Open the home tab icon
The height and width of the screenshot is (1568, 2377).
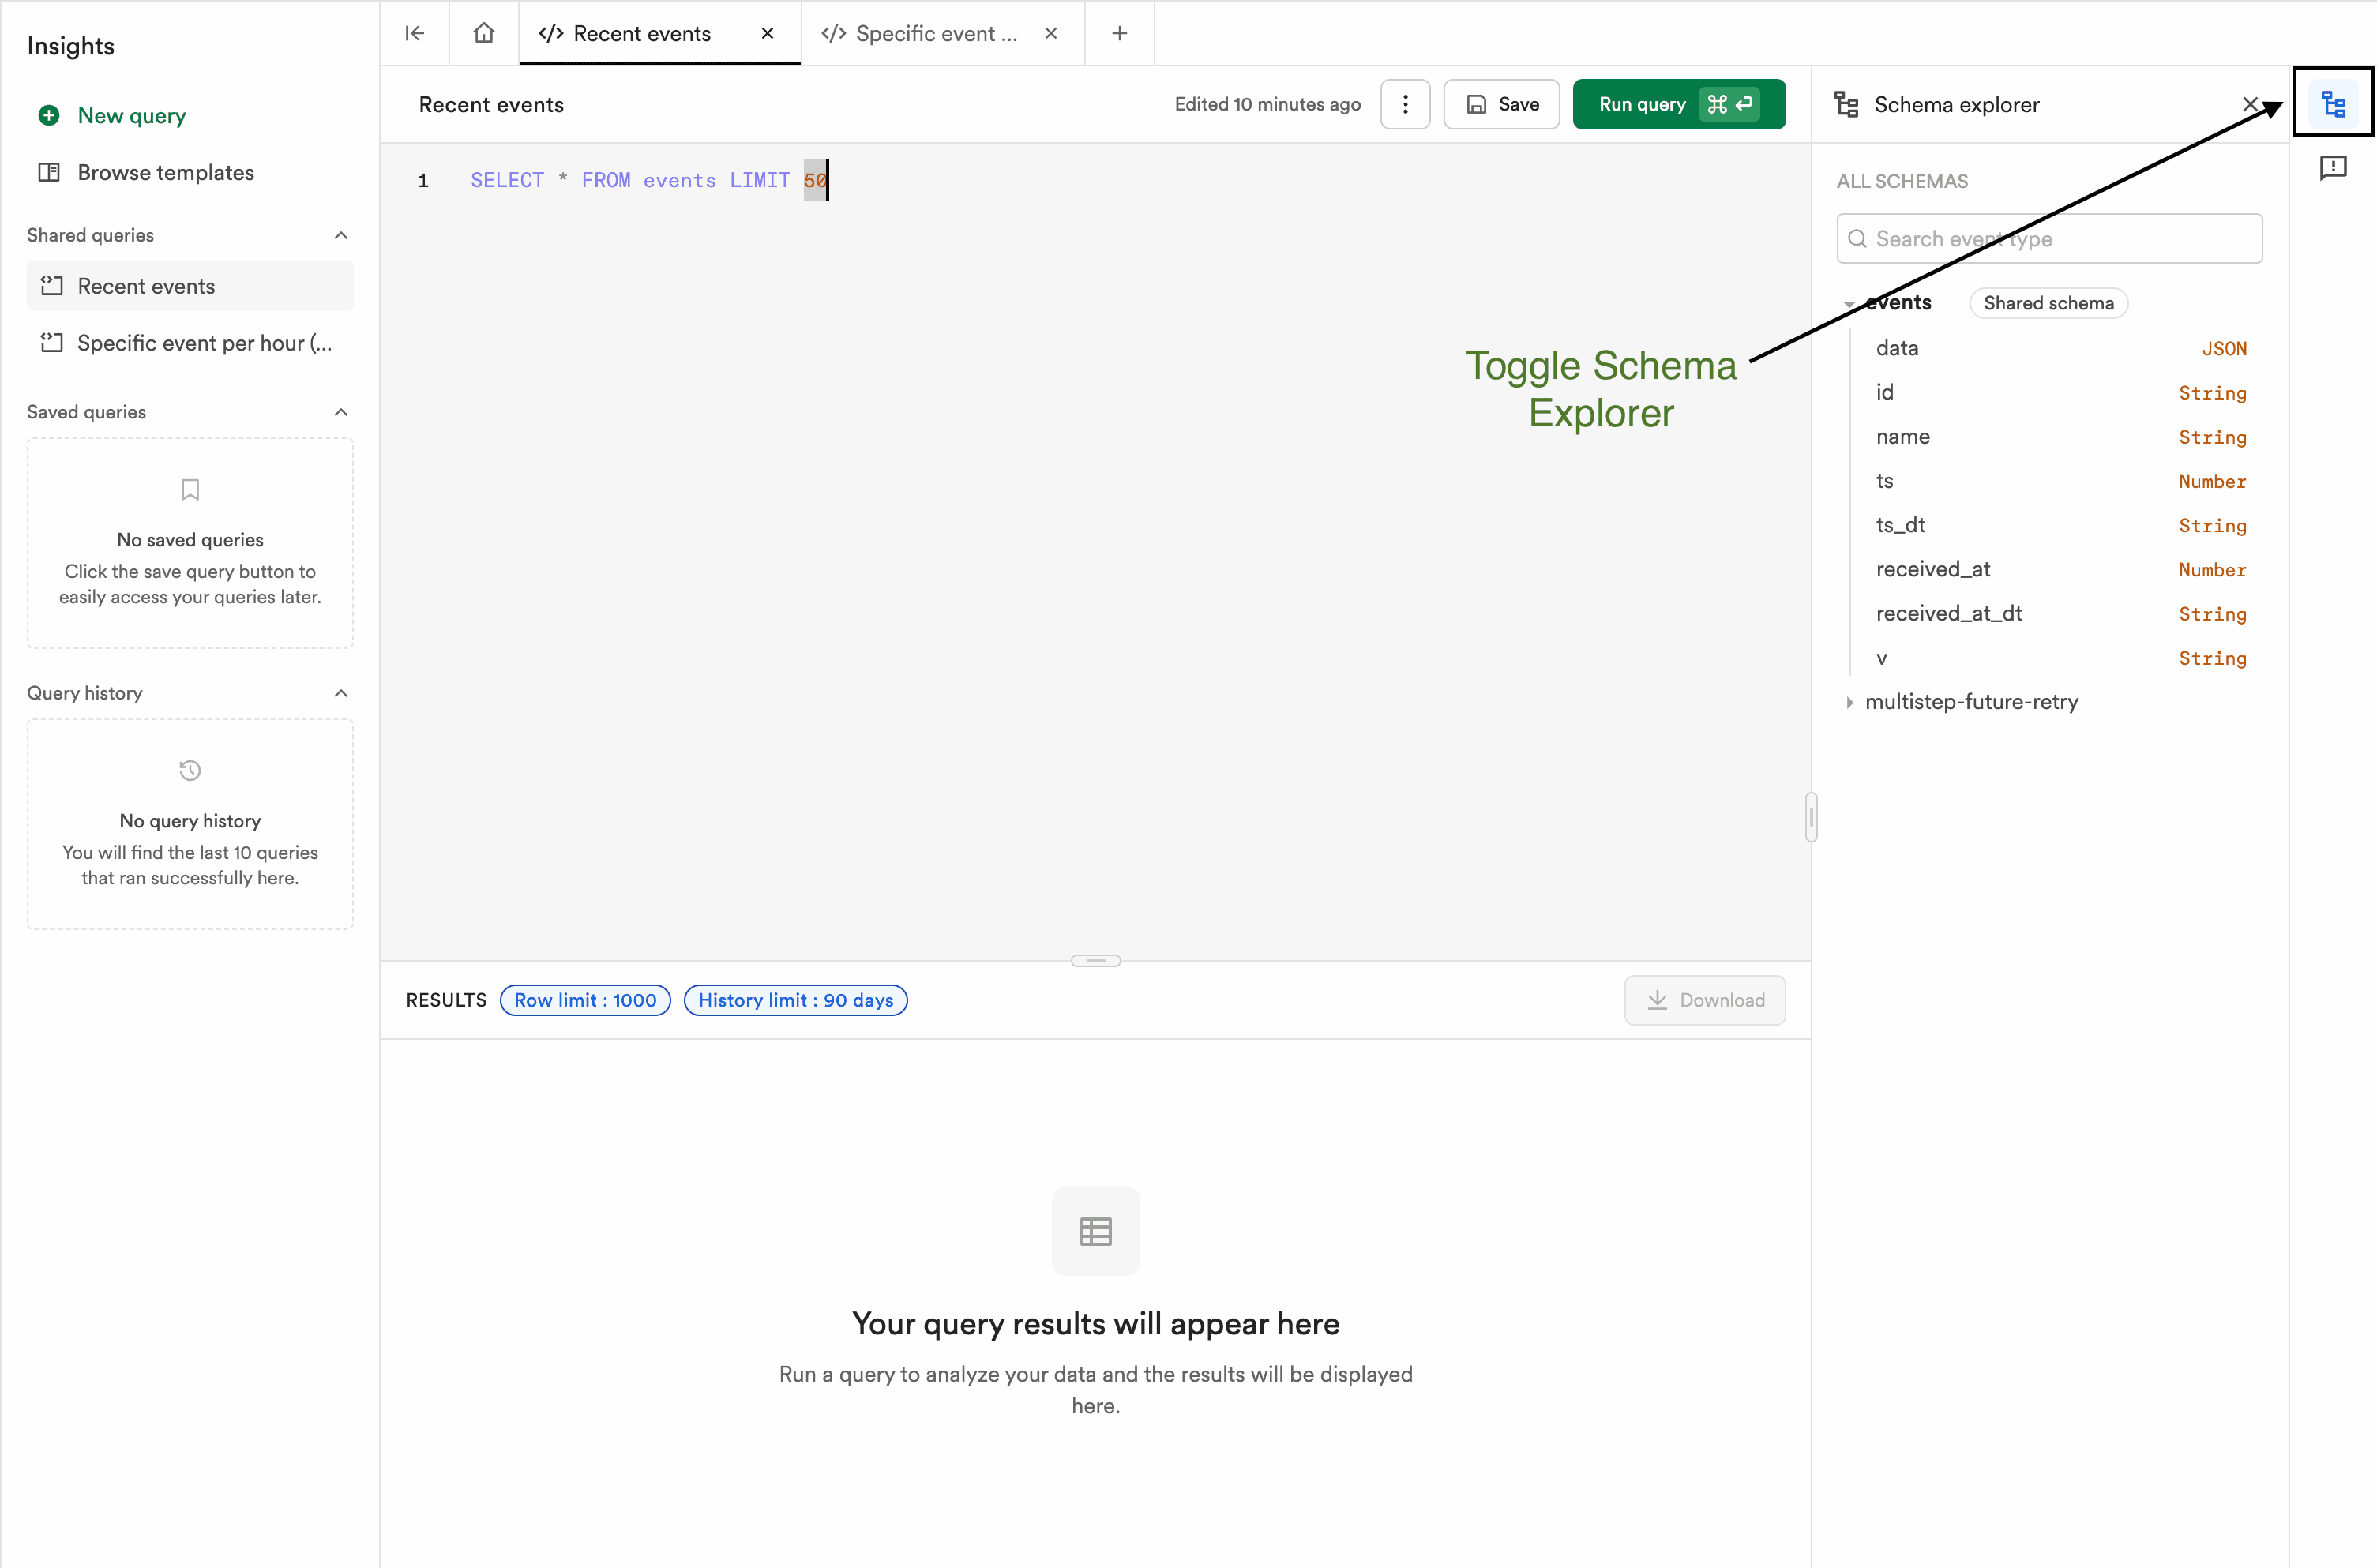(x=483, y=33)
